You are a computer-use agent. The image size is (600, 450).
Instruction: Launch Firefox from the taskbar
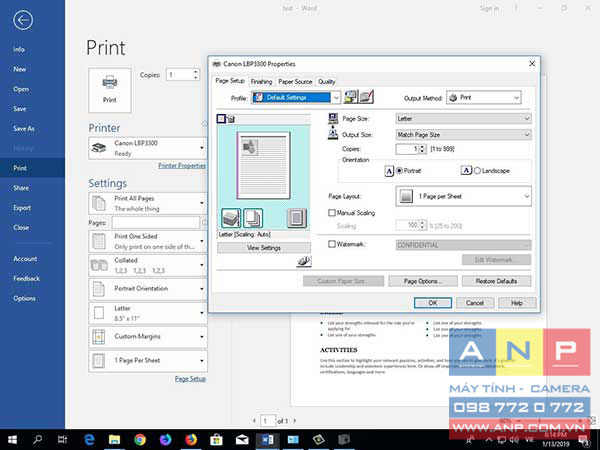(x=191, y=440)
